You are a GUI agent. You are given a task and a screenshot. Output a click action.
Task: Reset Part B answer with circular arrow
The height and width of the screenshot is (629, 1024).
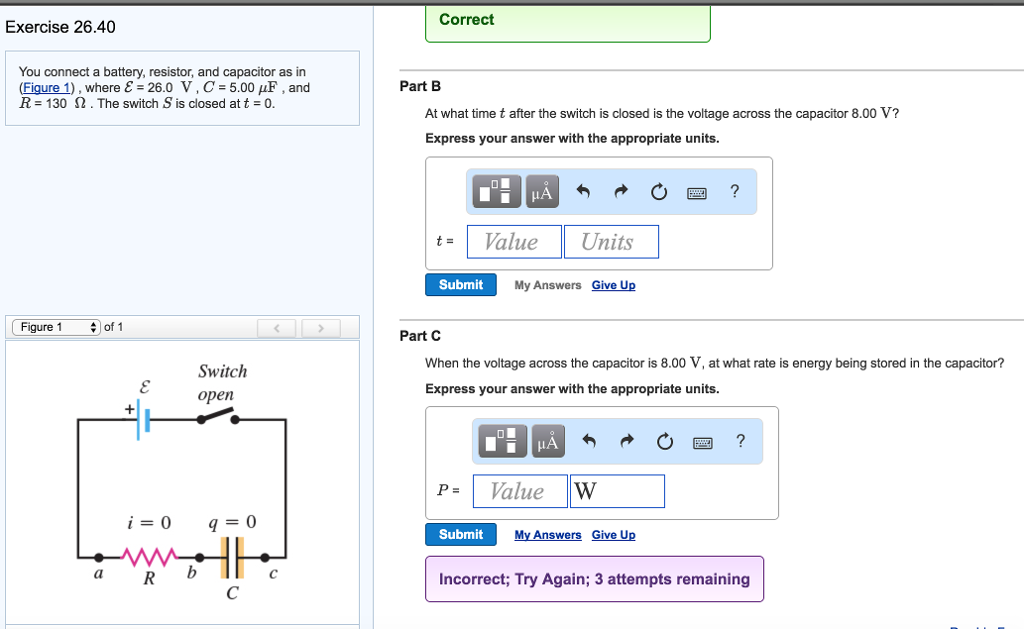pos(658,193)
